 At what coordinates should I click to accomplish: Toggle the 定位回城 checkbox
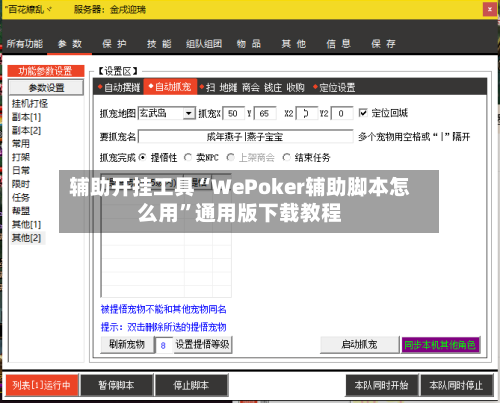[x=363, y=113]
